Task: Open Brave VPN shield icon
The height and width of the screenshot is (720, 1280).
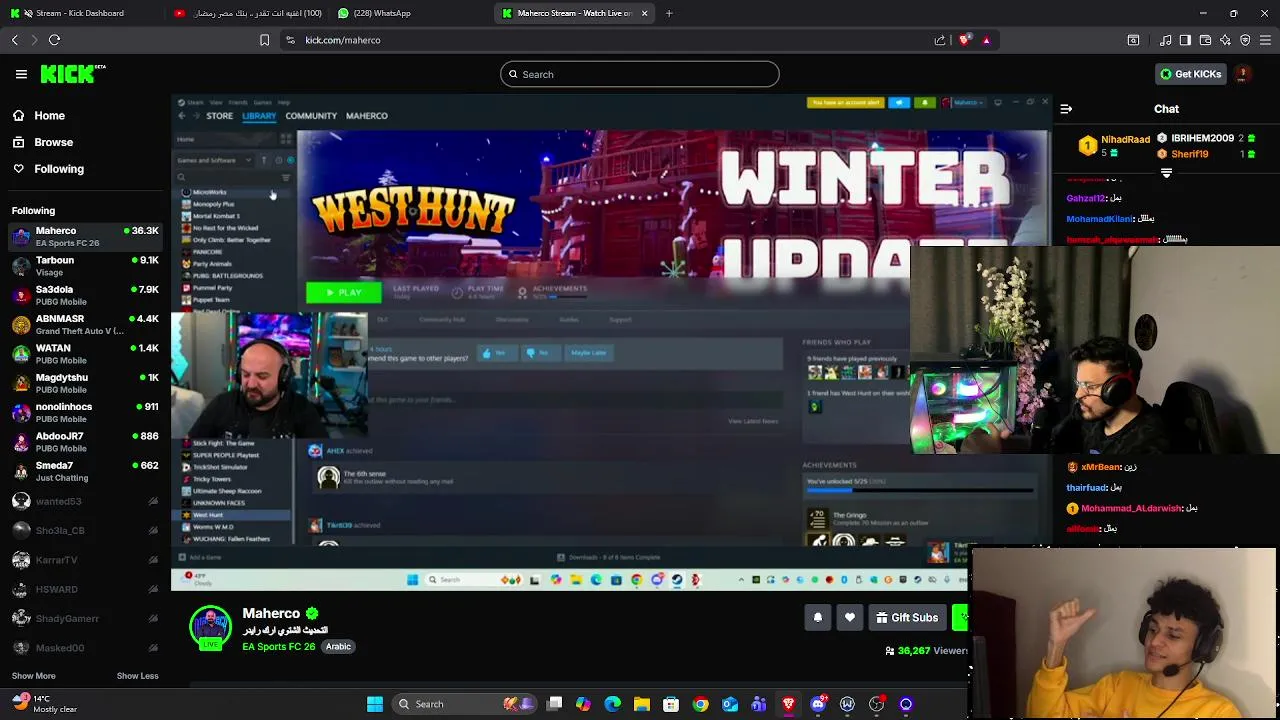Action: pyautogui.click(x=1245, y=40)
